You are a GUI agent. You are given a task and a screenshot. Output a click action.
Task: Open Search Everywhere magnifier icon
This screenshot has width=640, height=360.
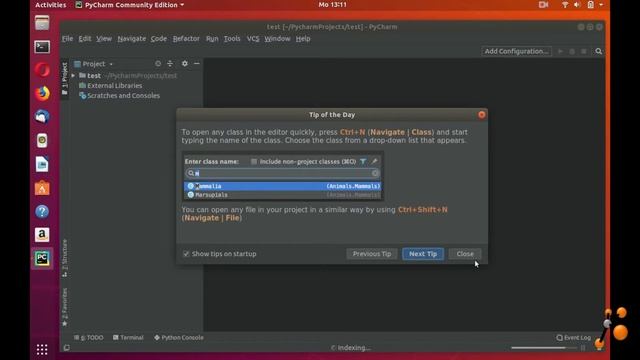pyautogui.click(x=598, y=51)
